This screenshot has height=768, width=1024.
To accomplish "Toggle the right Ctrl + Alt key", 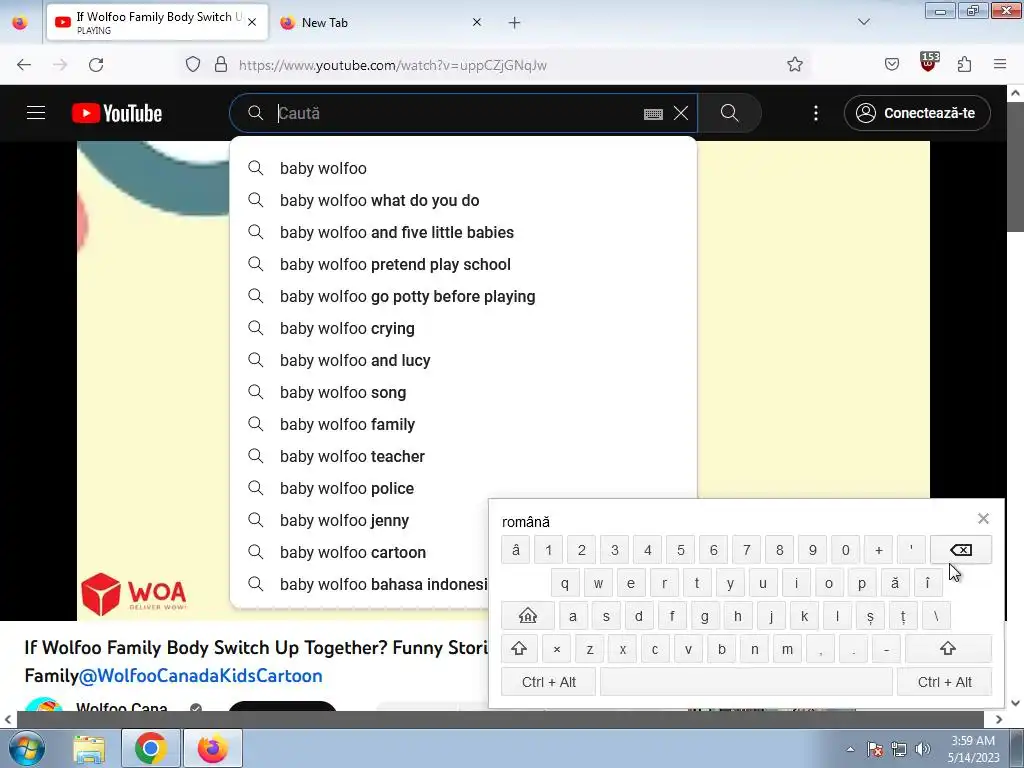I will click(x=944, y=682).
